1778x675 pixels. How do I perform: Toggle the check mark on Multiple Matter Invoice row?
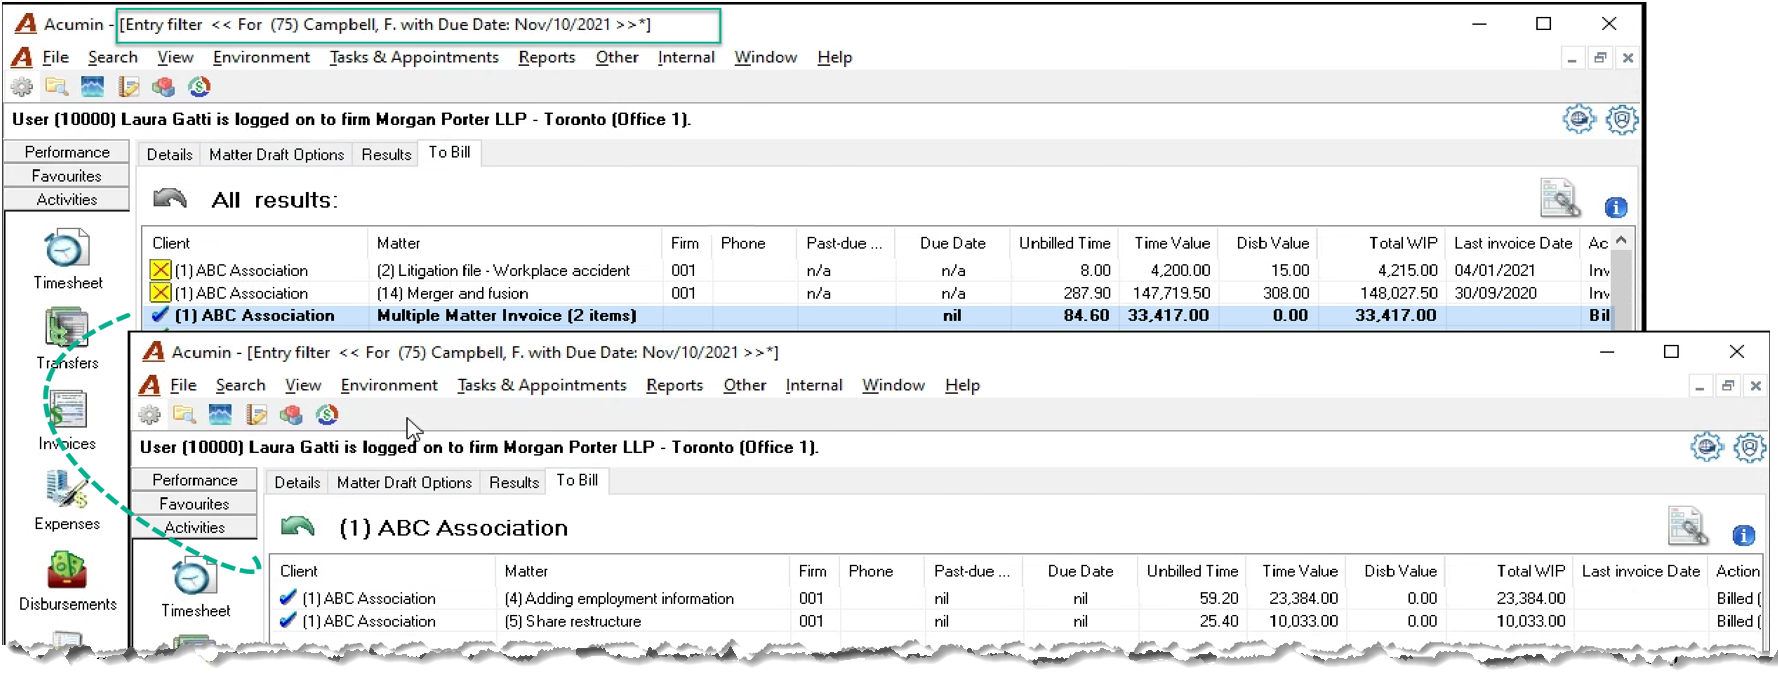[x=160, y=315]
